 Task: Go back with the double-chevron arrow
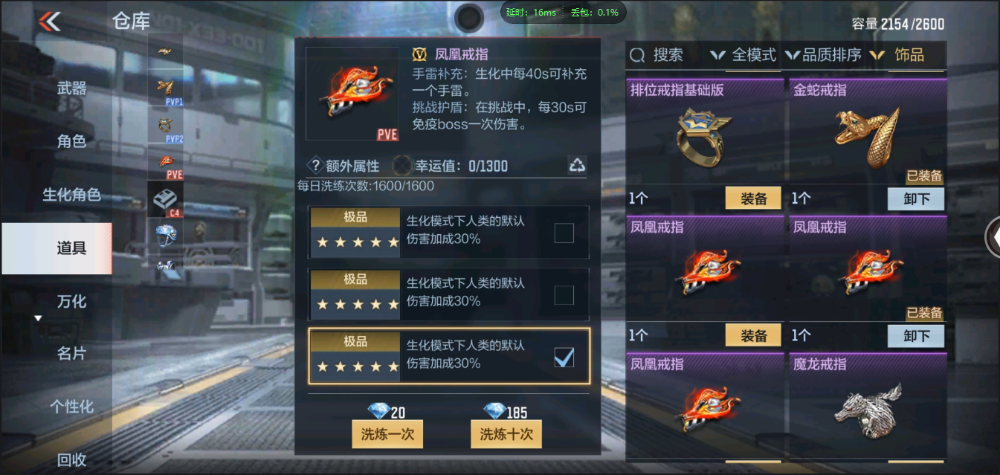click(49, 22)
